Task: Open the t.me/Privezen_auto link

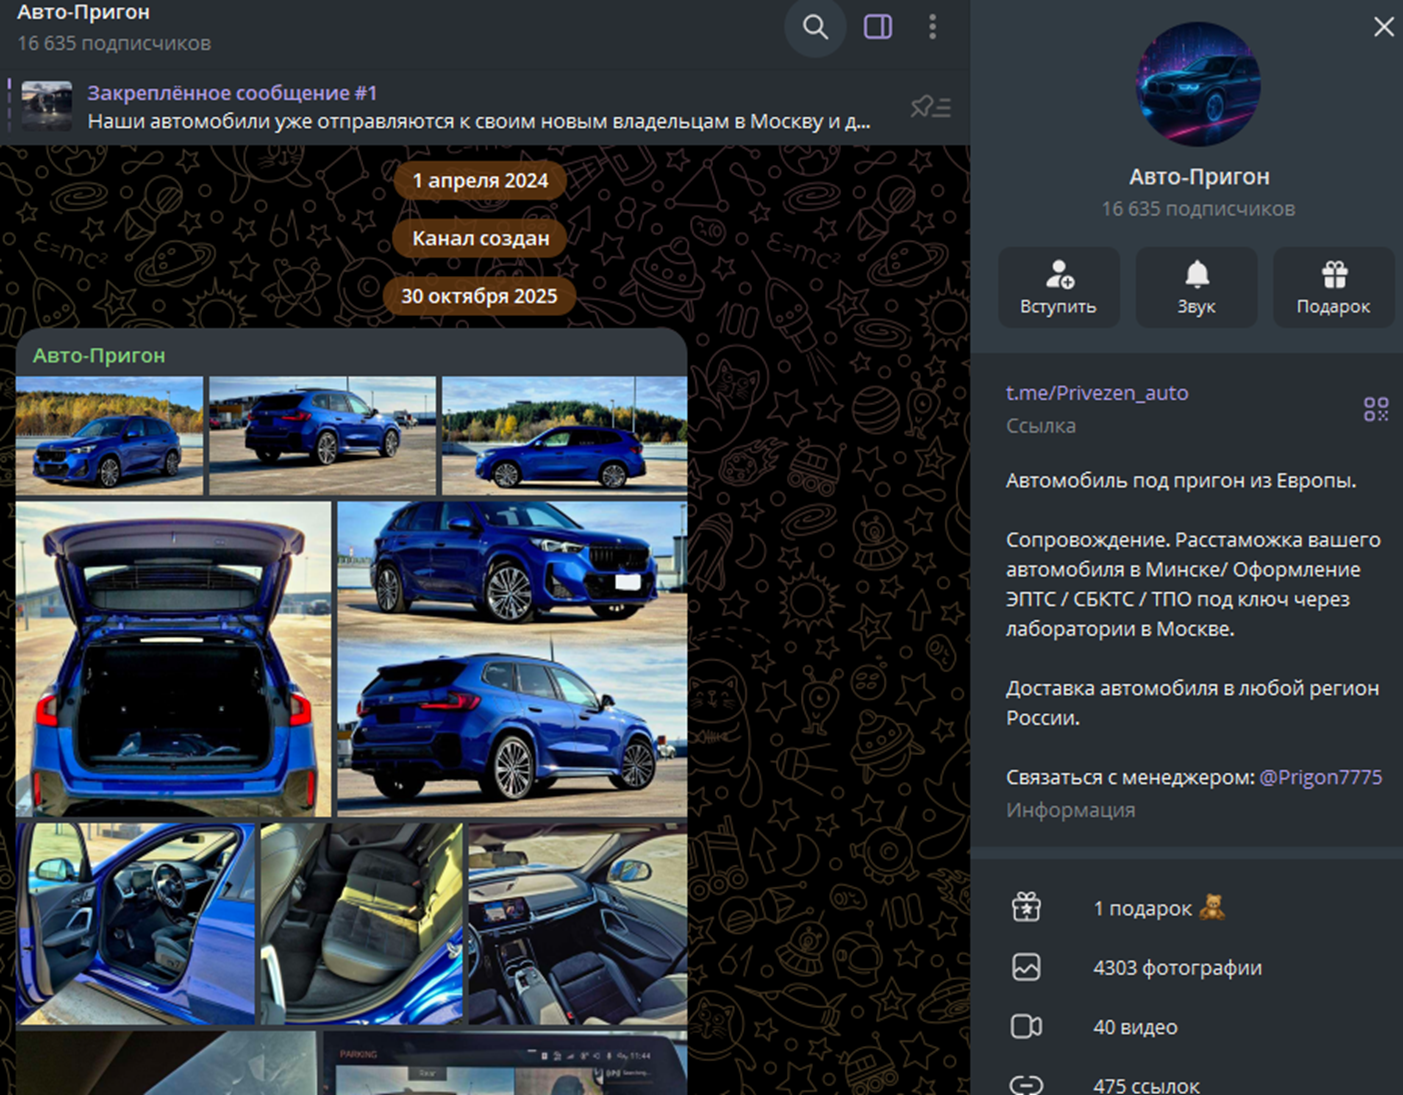Action: point(1097,393)
